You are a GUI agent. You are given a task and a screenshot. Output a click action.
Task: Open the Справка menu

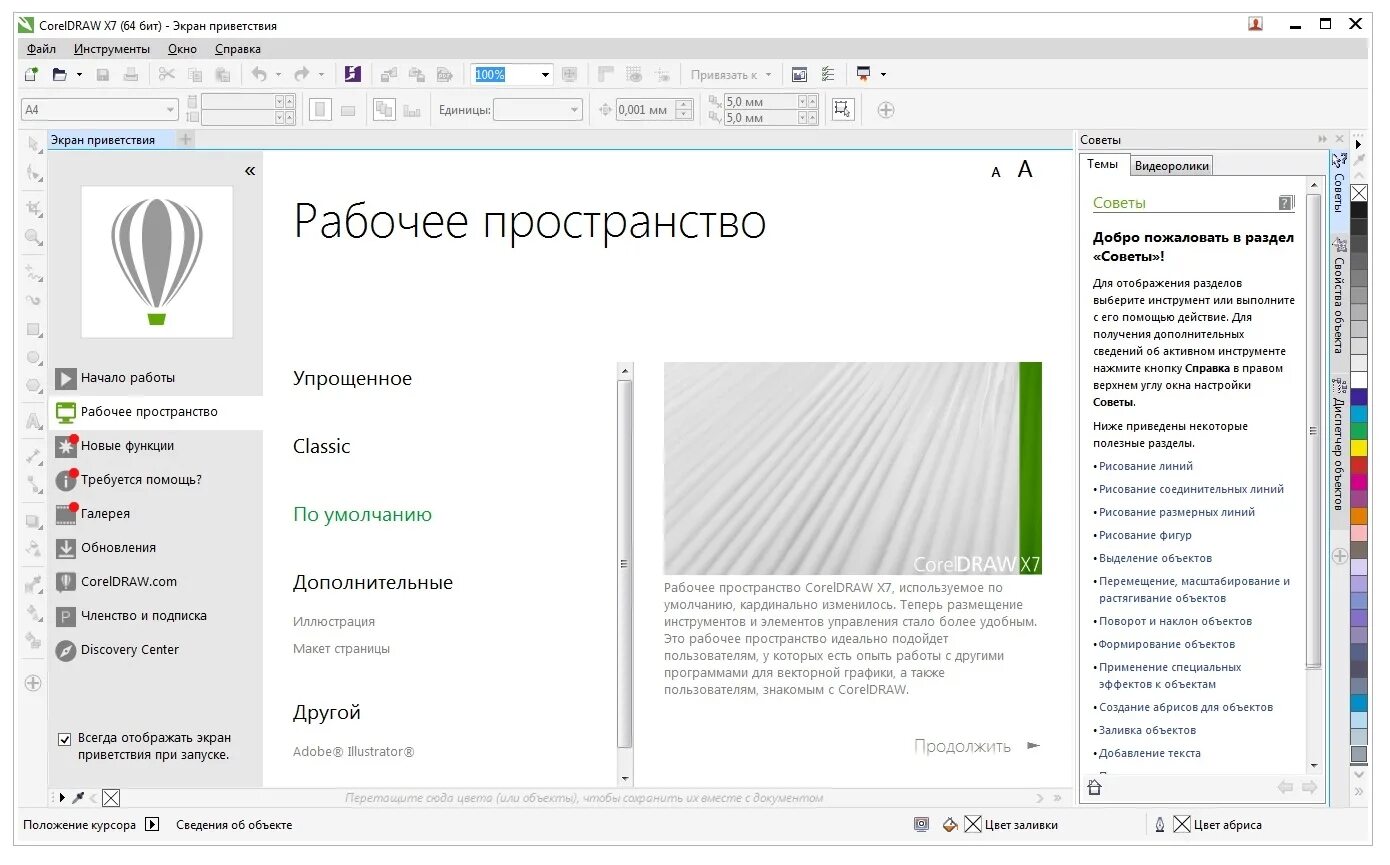coord(238,48)
